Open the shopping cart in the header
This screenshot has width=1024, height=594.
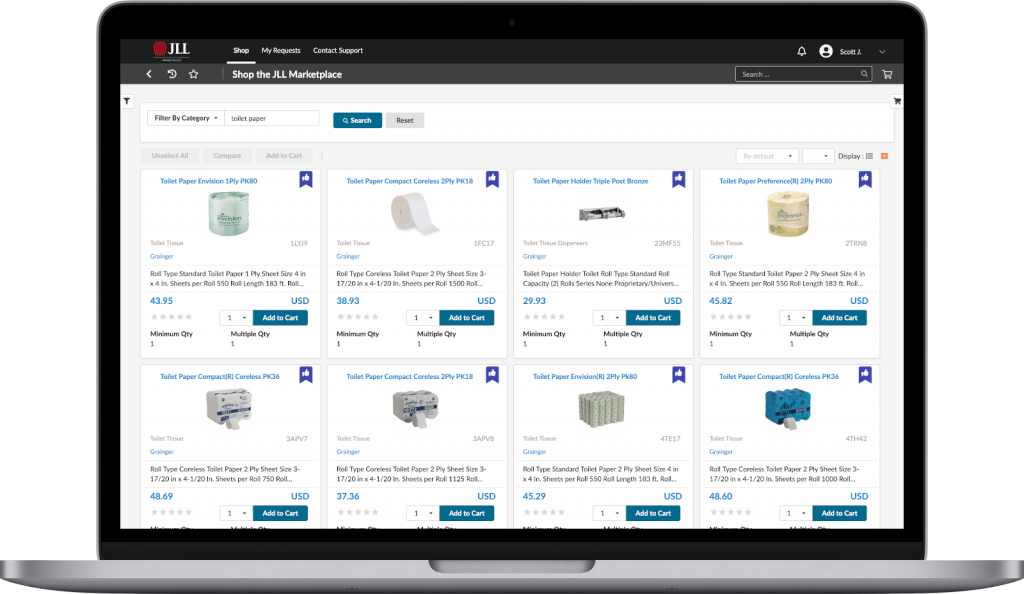(887, 74)
